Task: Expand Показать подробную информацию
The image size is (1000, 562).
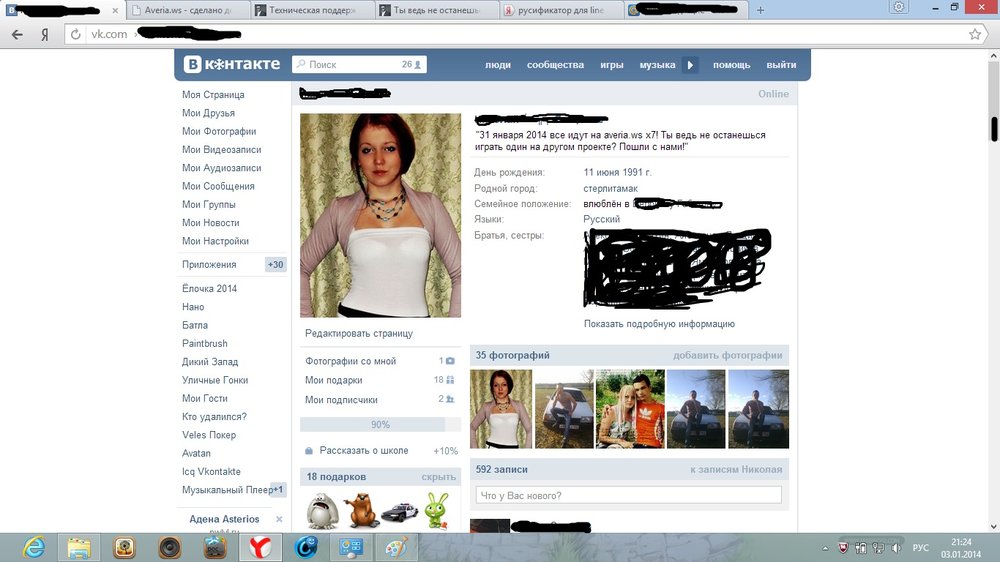Action: (x=659, y=324)
